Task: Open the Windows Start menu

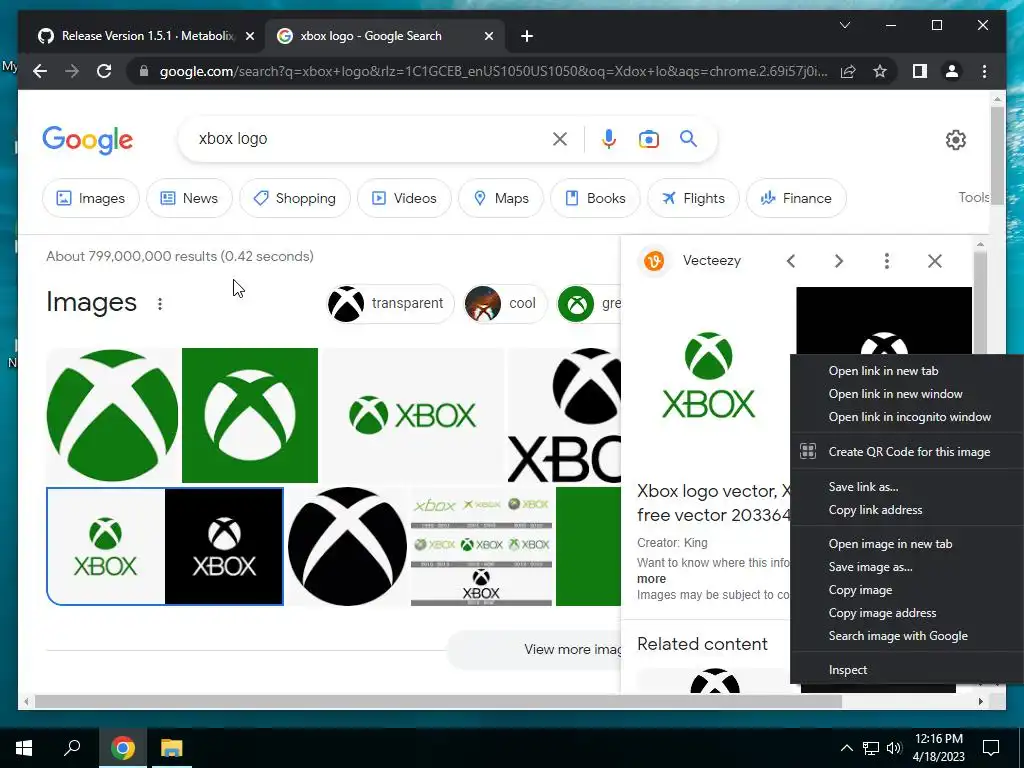Action: [x=24, y=748]
